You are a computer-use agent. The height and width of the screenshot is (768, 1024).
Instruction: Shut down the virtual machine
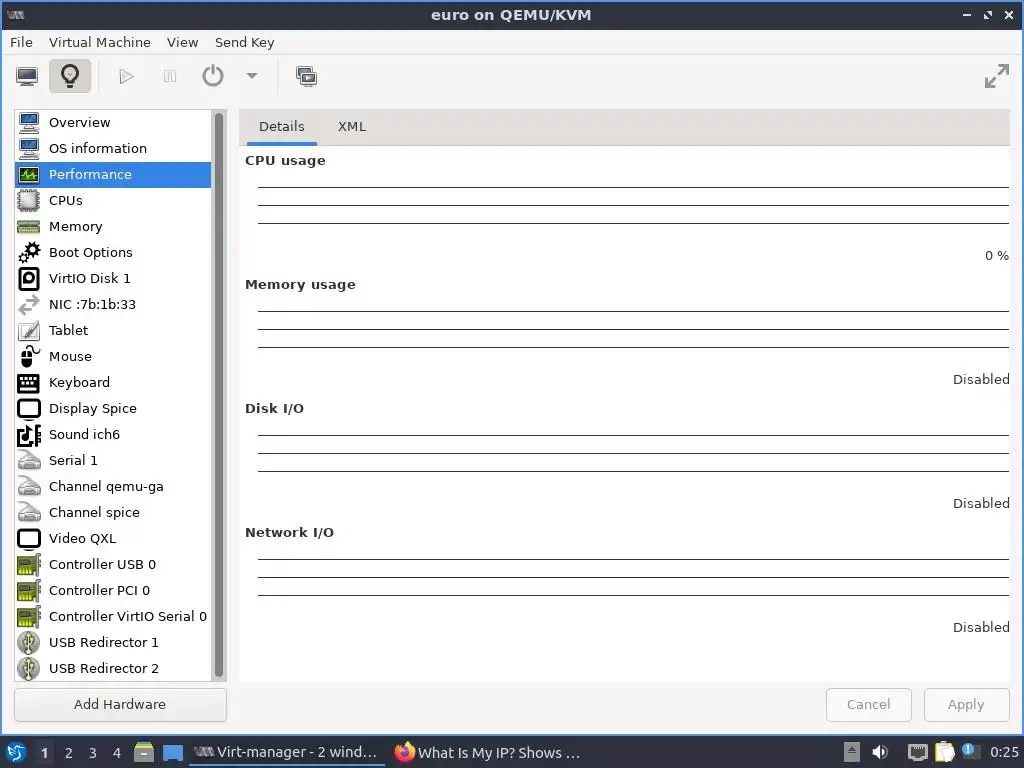coord(213,76)
